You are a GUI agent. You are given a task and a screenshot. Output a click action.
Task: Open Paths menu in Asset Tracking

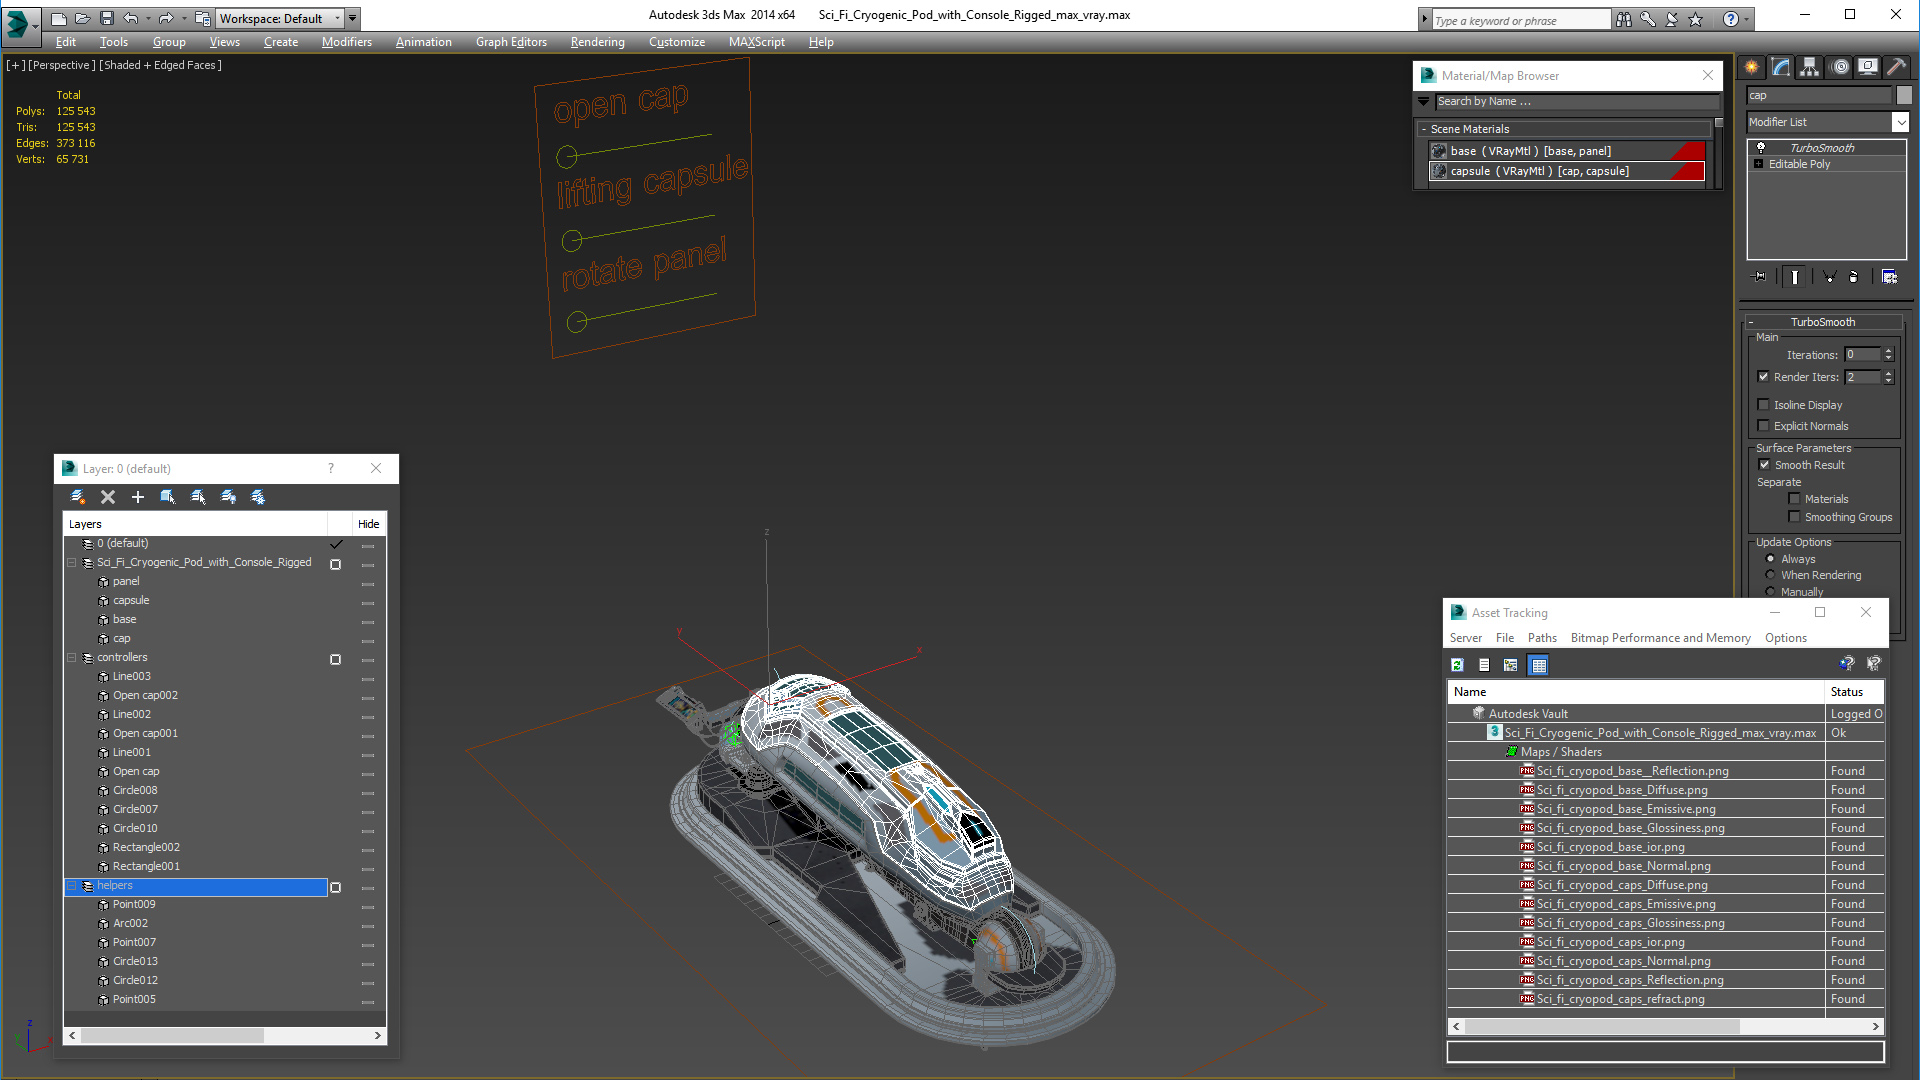click(x=1542, y=638)
